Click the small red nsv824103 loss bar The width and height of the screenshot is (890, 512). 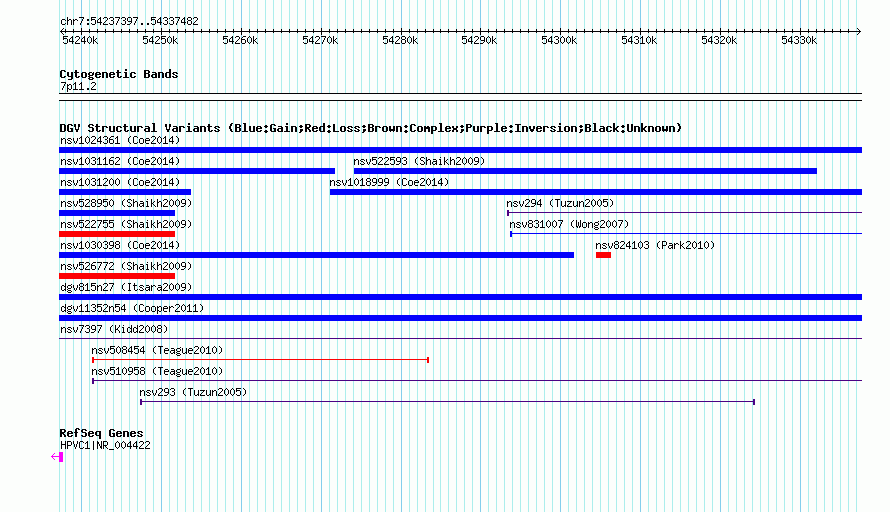tap(603, 255)
